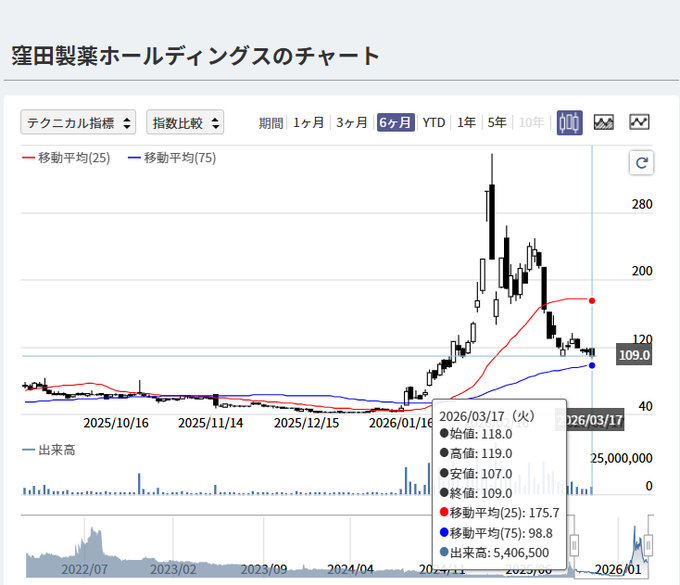
Task: Click the 2023/02 navigator date label
Action: [173, 569]
